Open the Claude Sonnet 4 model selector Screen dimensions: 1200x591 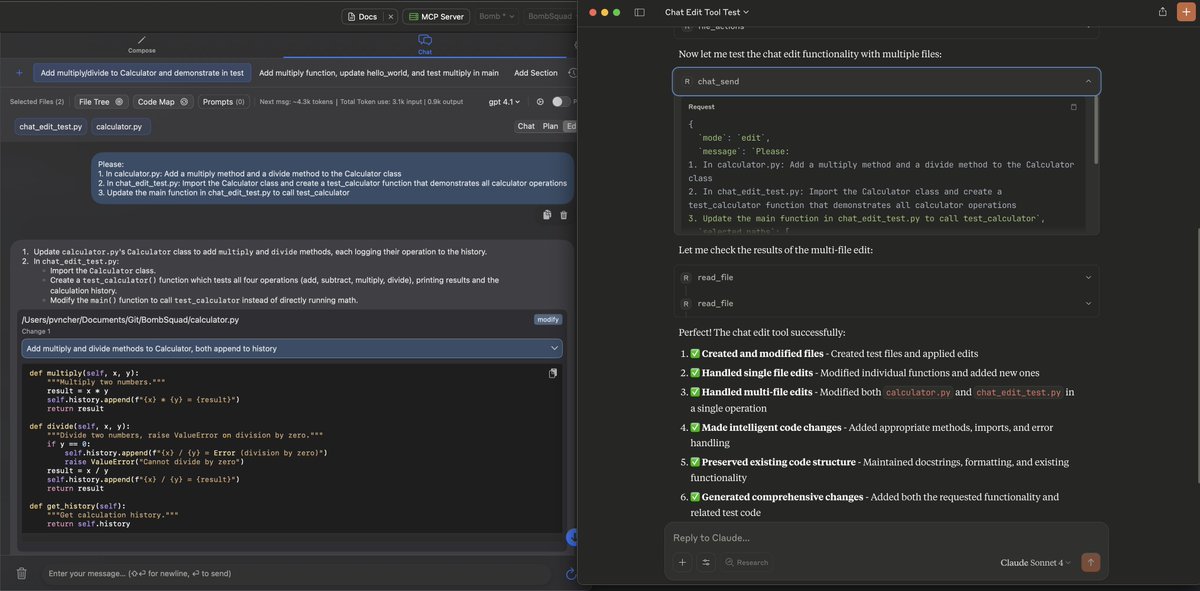1036,562
